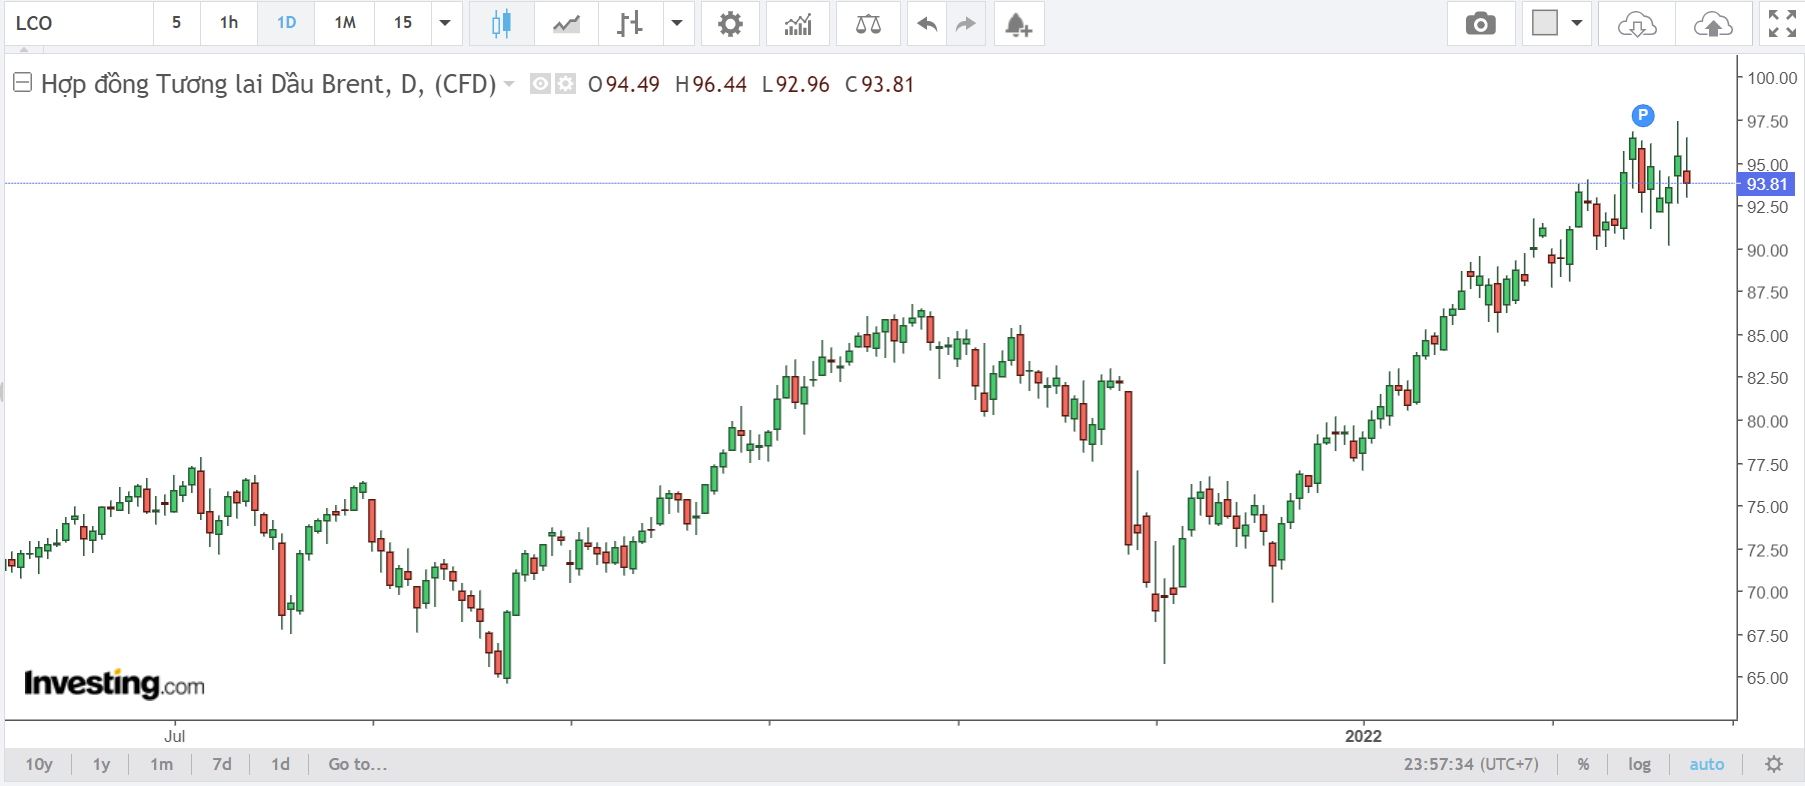
Task: Undo the last chart action
Action: 927,23
